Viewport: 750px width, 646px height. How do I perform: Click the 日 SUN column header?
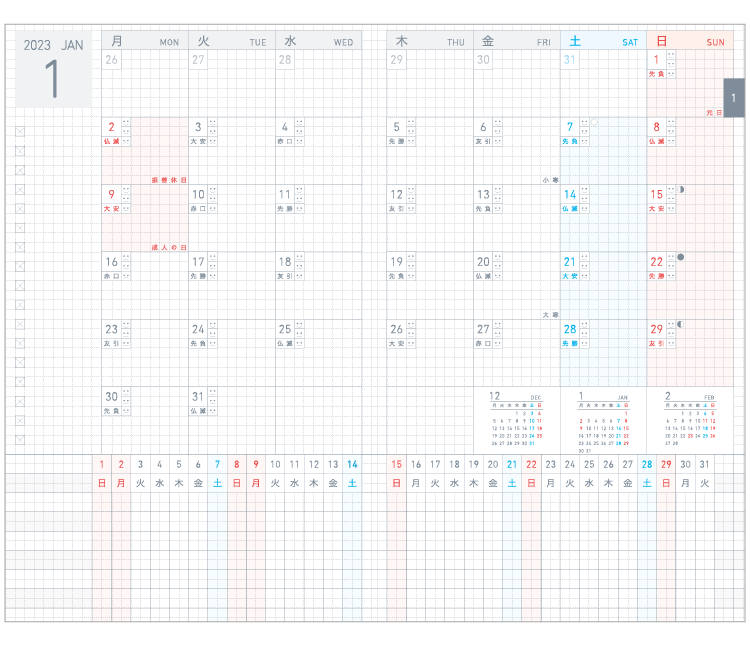pos(690,41)
